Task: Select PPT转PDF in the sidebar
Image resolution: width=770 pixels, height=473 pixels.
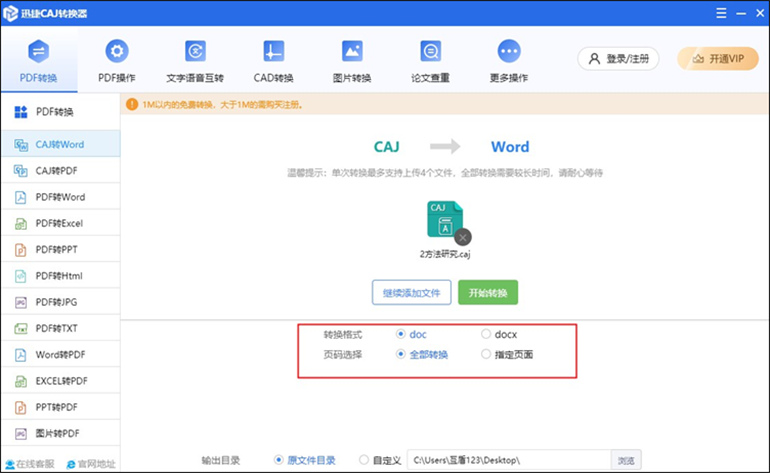Action: click(x=60, y=407)
